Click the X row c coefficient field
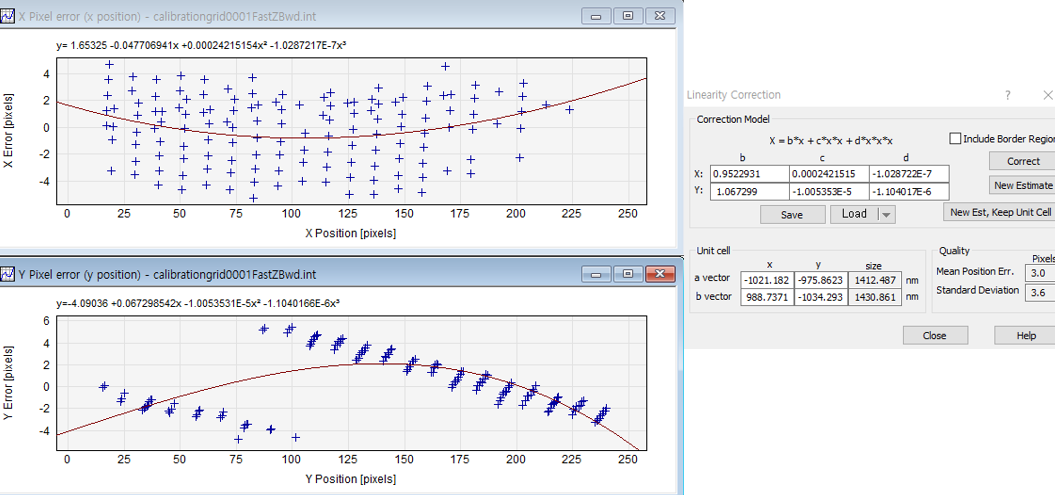 tap(828, 174)
